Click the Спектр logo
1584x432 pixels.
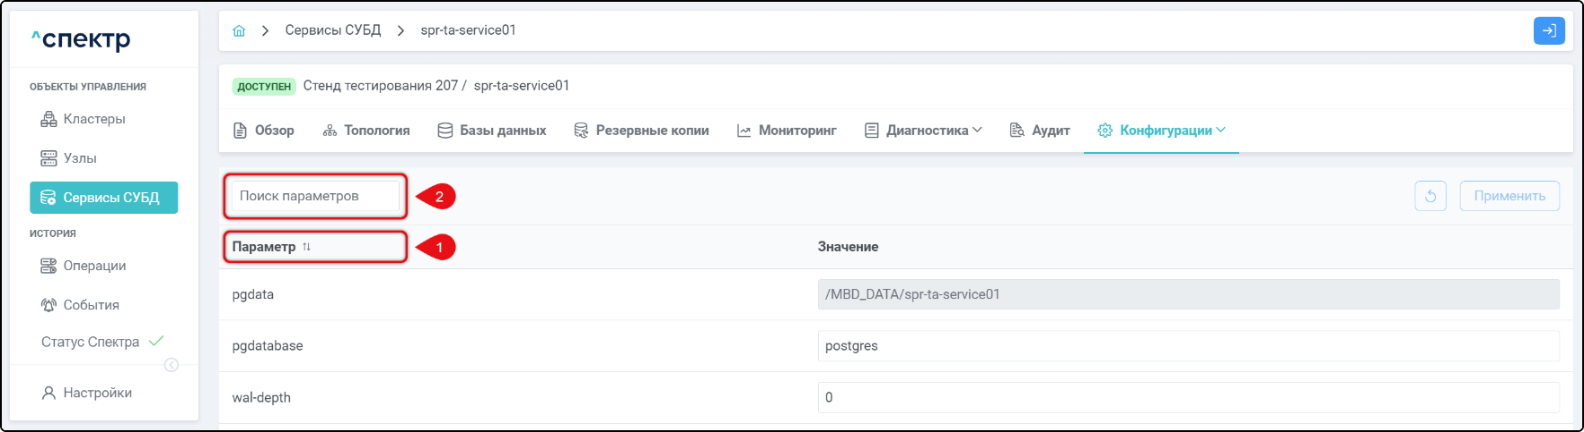coord(81,40)
